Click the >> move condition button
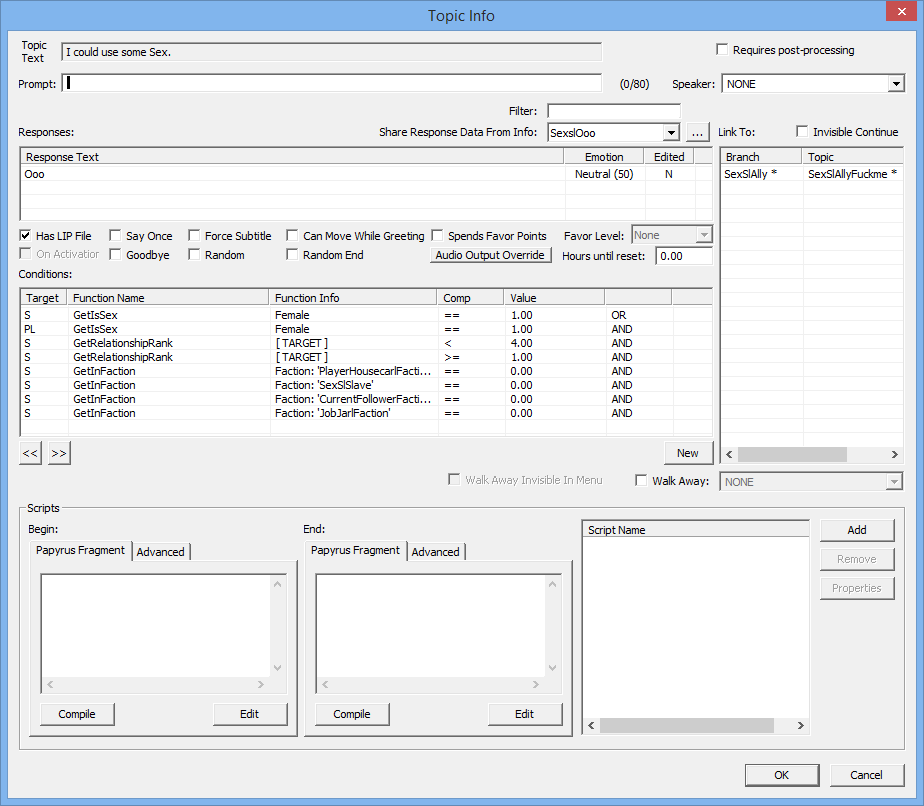The height and width of the screenshot is (806, 924). (59, 453)
